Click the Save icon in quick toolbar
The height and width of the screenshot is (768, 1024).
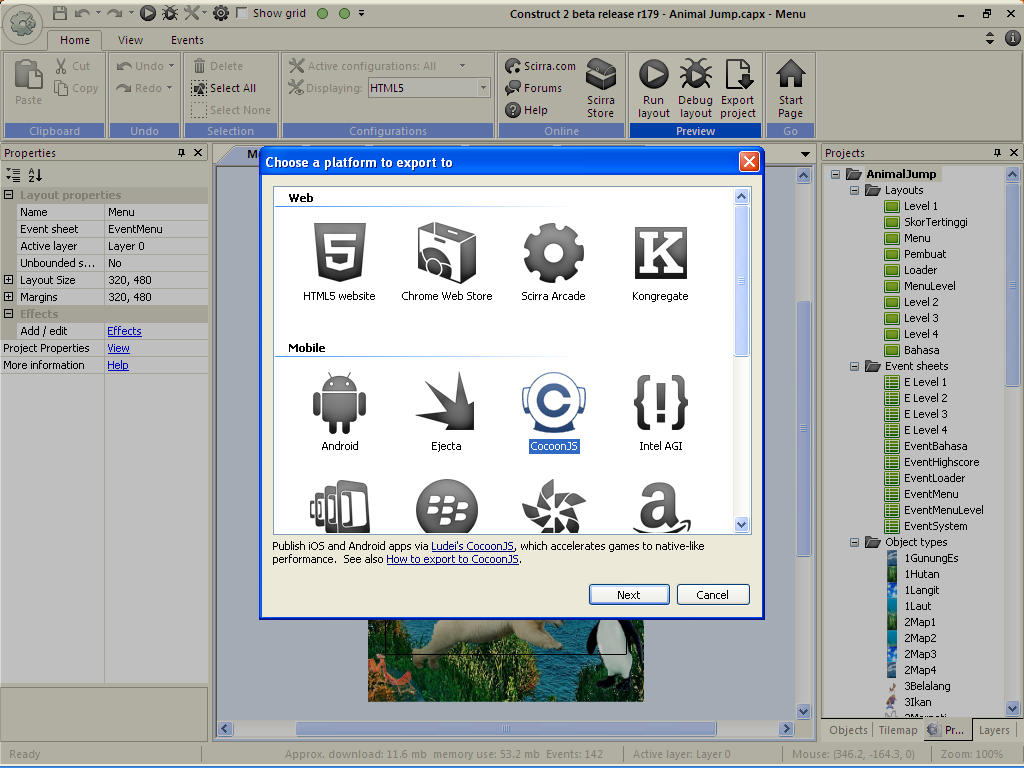coord(59,12)
